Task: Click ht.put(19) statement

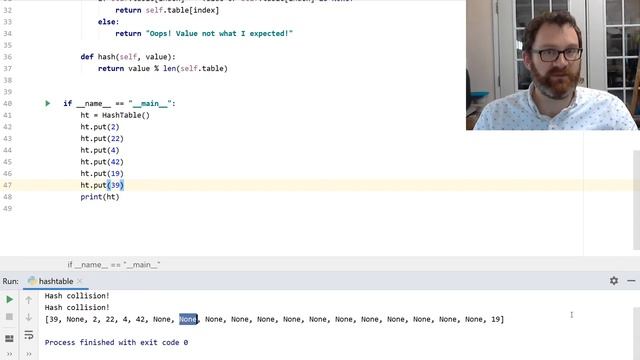Action: click(x=102, y=174)
